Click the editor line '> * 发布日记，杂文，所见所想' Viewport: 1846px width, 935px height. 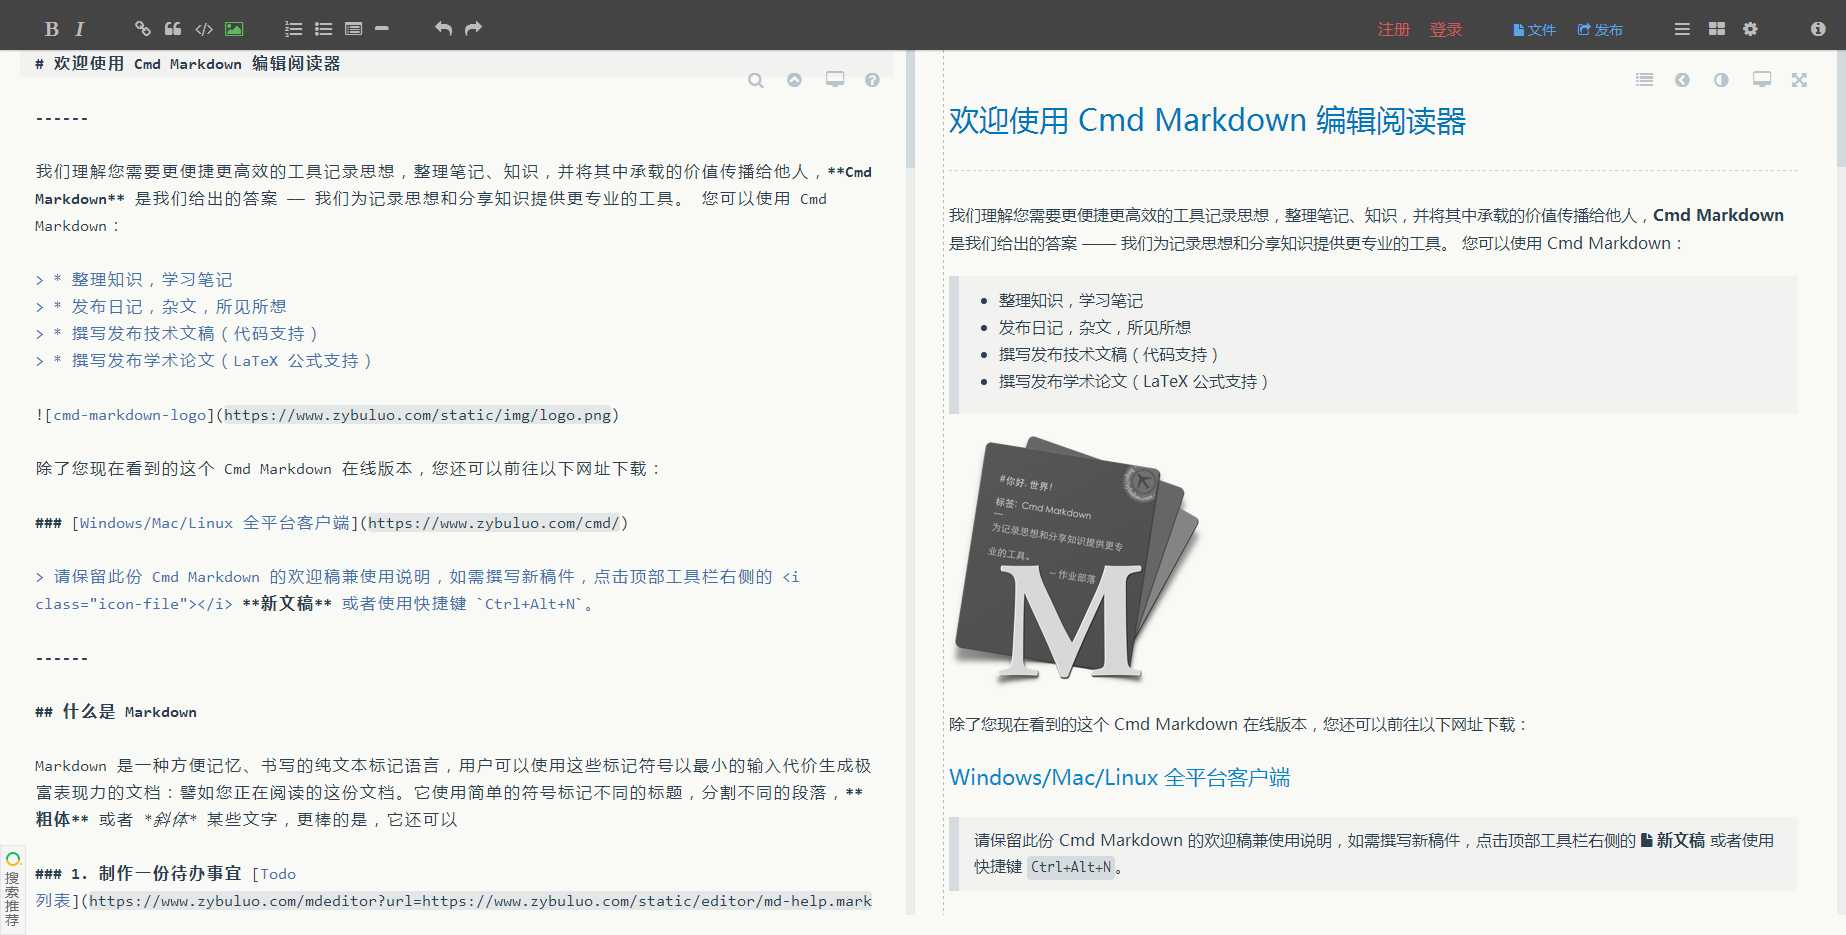pos(161,307)
